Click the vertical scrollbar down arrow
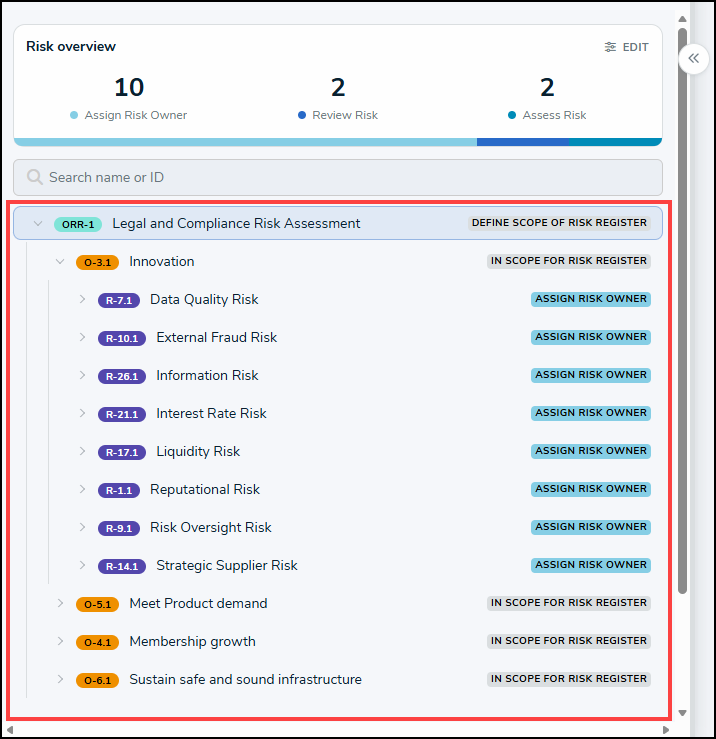The image size is (716, 739). [x=682, y=713]
